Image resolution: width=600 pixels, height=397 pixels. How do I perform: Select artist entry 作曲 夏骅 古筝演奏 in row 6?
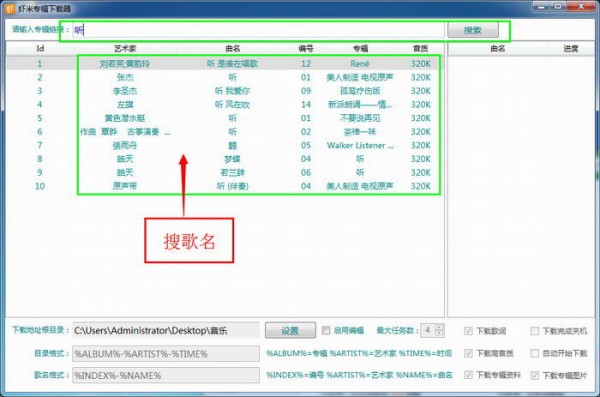125,132
